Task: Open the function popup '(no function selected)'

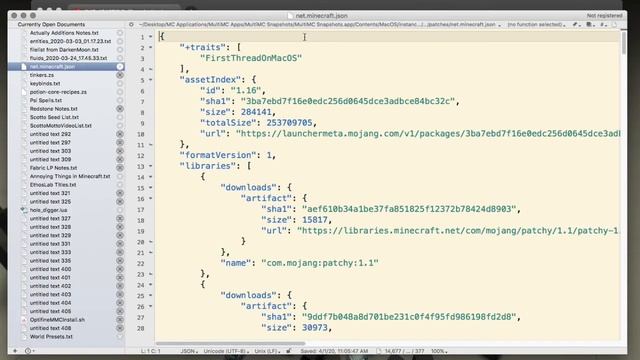Action: (536, 24)
